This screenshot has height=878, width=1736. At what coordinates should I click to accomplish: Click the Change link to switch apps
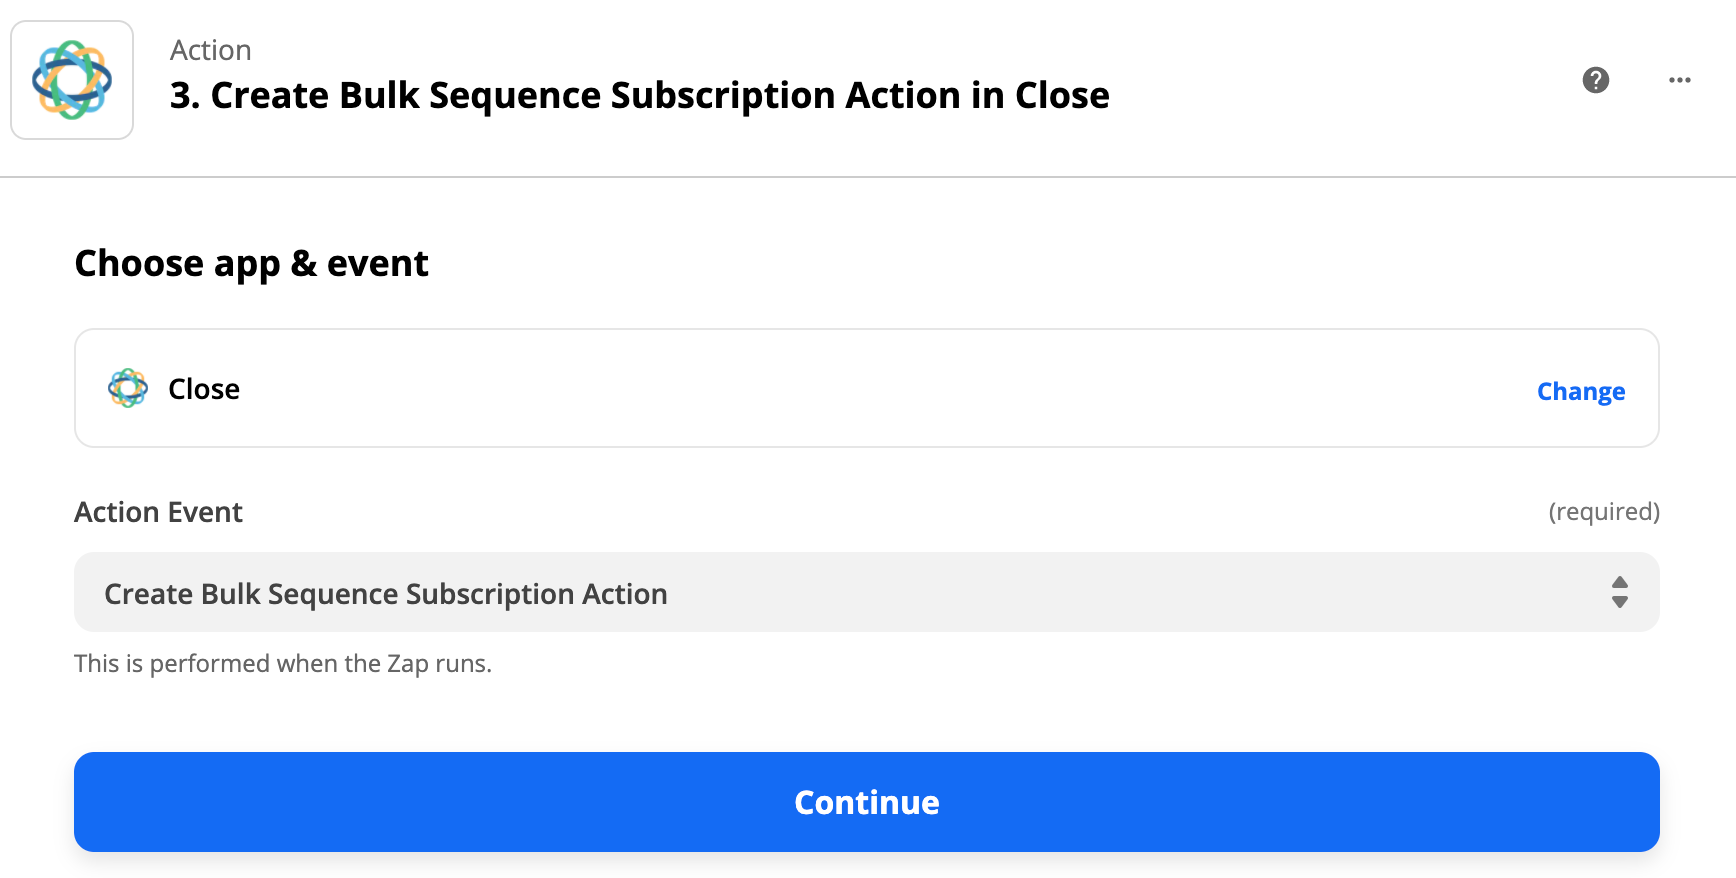point(1580,391)
